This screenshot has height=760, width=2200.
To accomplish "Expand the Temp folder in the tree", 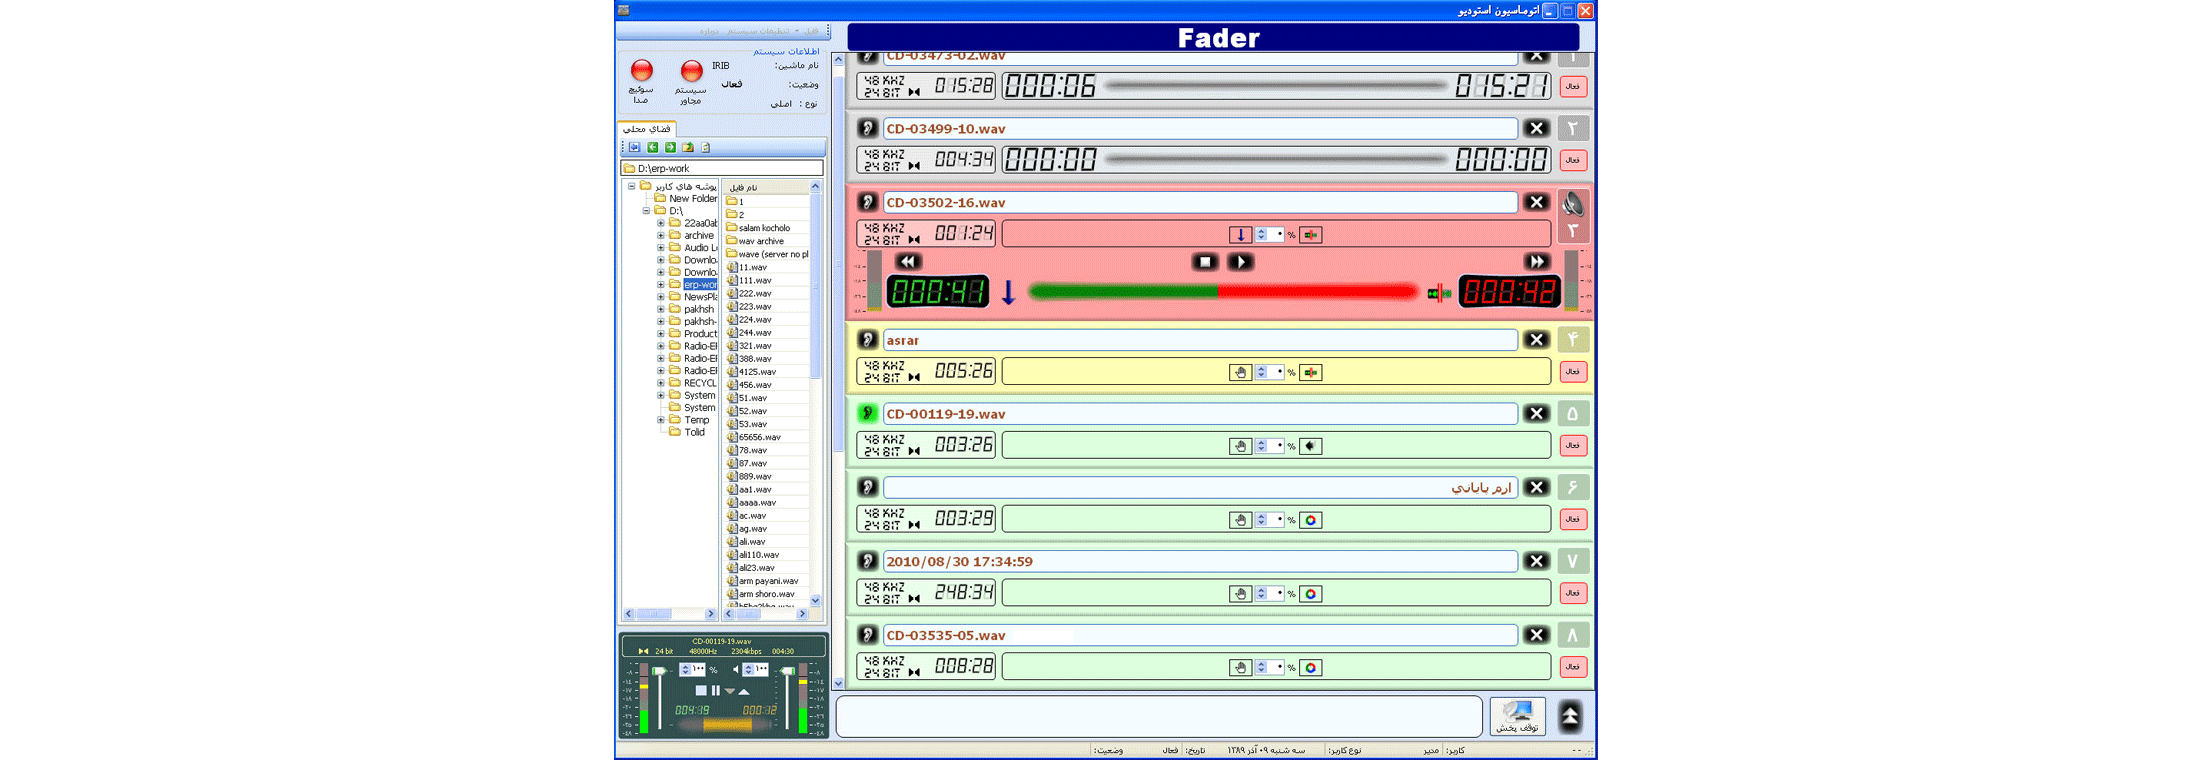I will [661, 420].
